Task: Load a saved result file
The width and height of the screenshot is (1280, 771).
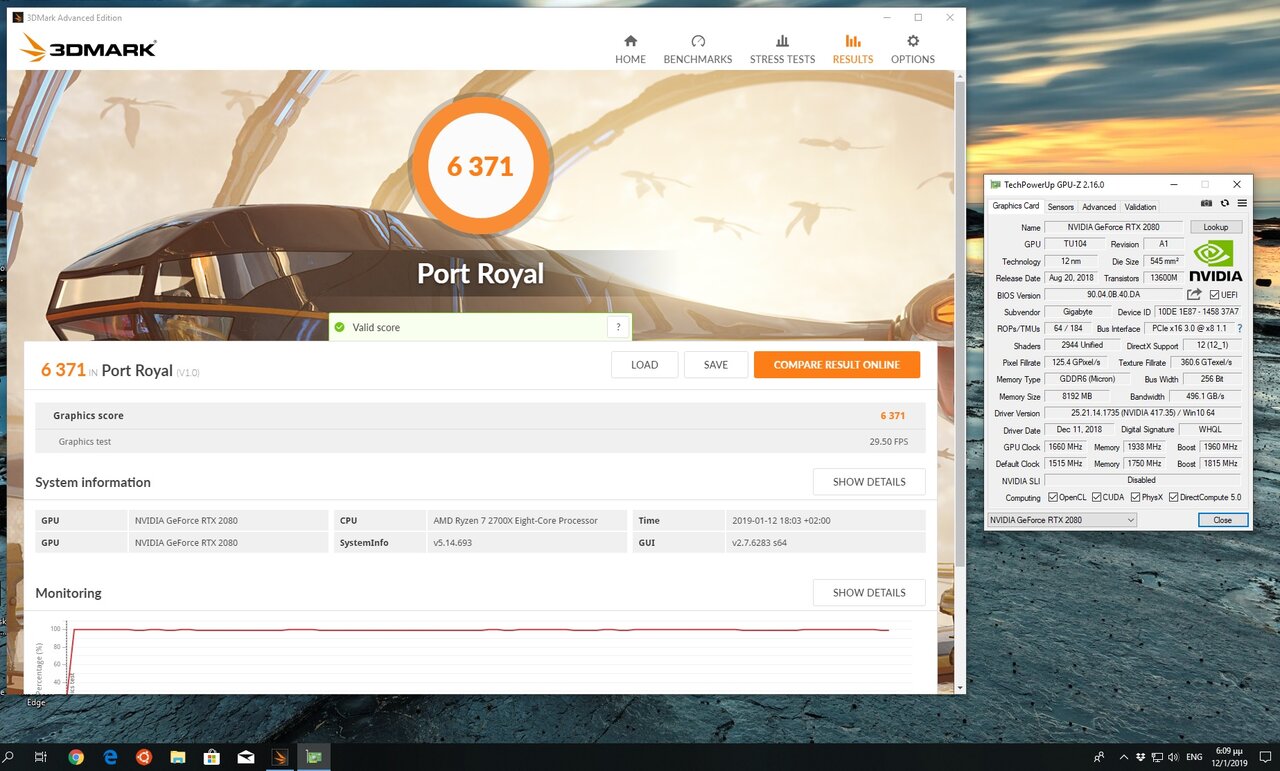Action: [x=645, y=365]
